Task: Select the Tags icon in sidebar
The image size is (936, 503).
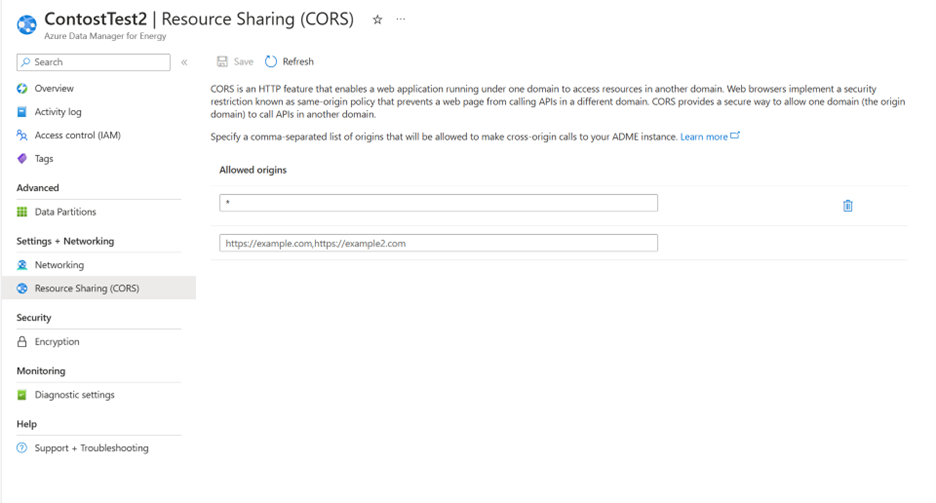Action: [x=22, y=158]
